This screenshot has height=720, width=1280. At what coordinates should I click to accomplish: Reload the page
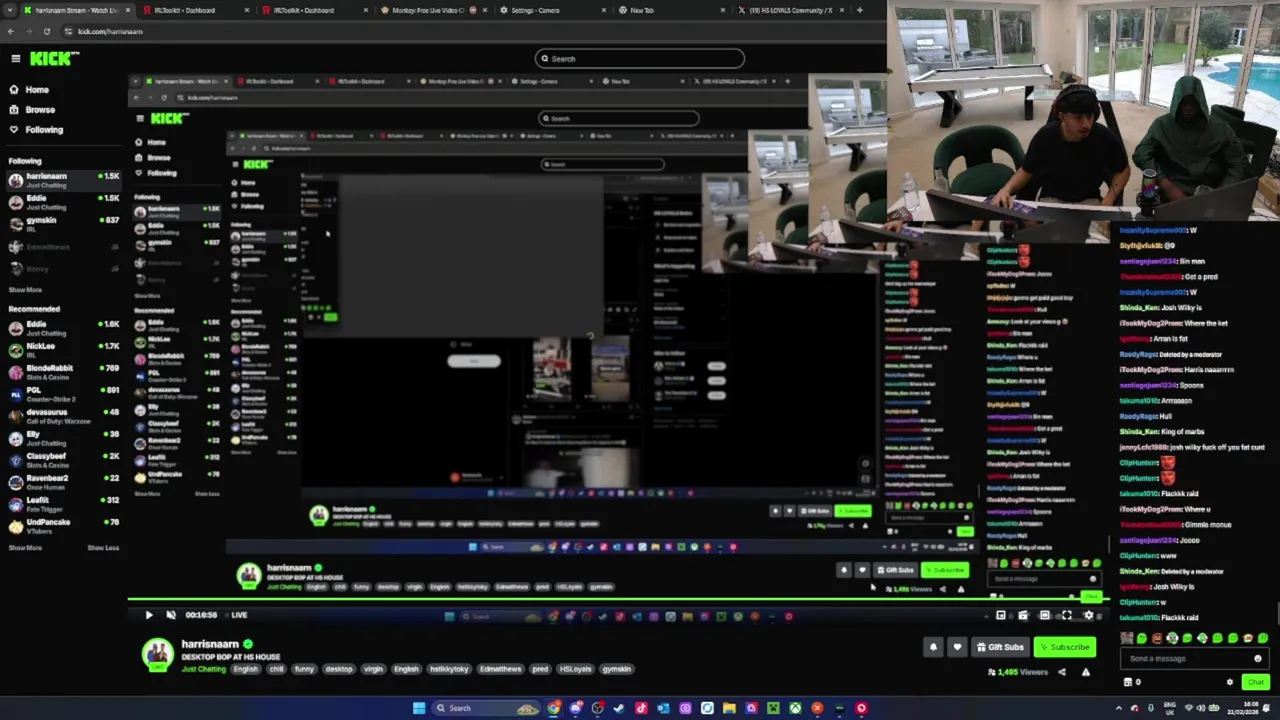46,31
